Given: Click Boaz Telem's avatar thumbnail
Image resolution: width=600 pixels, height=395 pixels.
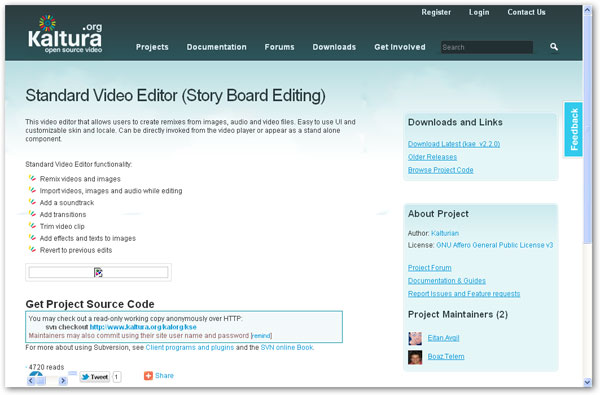Looking at the screenshot, I should click(x=415, y=357).
